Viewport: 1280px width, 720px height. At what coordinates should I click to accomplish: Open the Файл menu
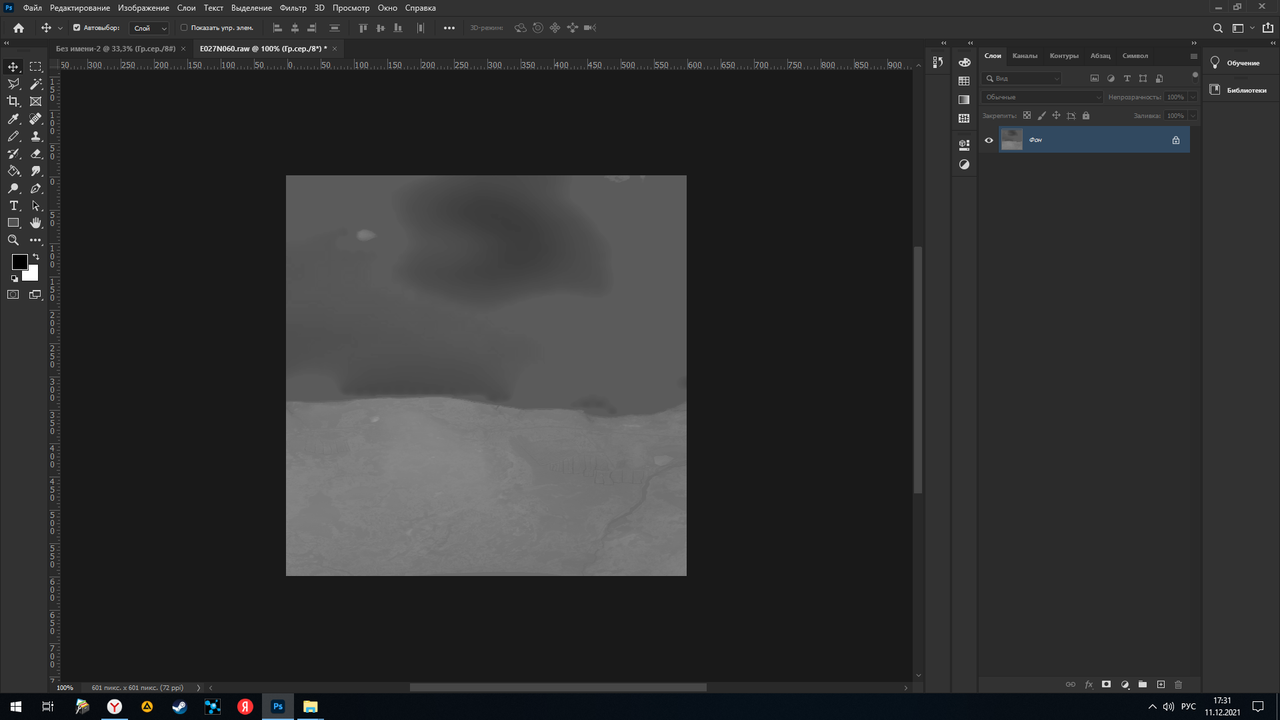pos(32,8)
